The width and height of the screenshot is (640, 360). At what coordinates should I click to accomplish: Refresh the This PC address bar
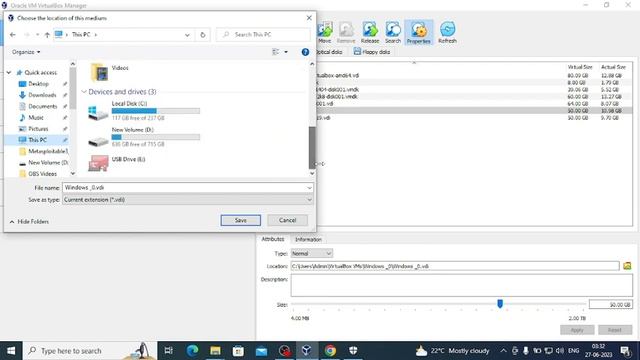tap(202, 35)
